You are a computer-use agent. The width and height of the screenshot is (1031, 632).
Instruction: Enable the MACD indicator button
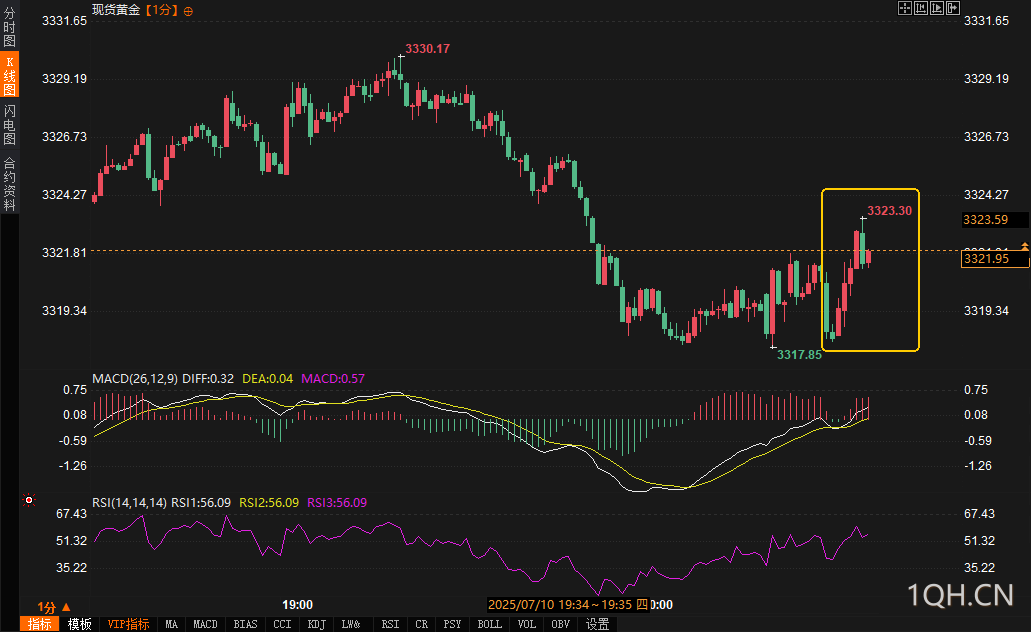[205, 624]
